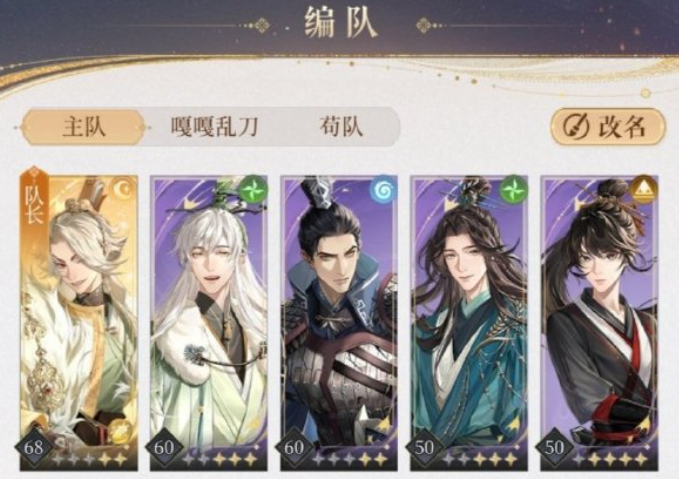This screenshot has width=679, height=479.
Task: Click the level 60 badge on armored warrior
Action: pyautogui.click(x=294, y=447)
